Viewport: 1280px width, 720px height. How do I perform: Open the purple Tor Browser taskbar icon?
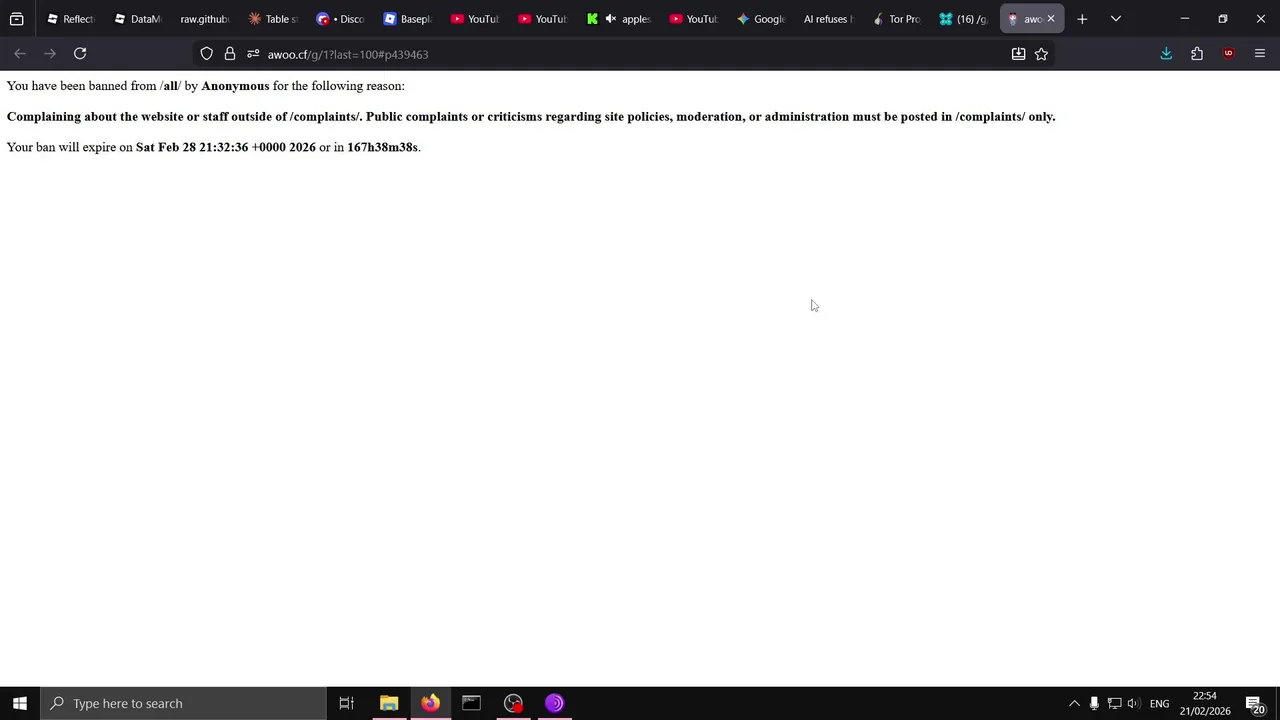coord(554,703)
